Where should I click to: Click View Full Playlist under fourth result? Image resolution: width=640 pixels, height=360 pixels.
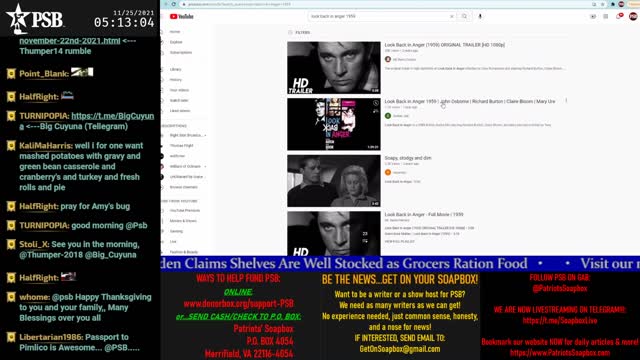click(399, 242)
